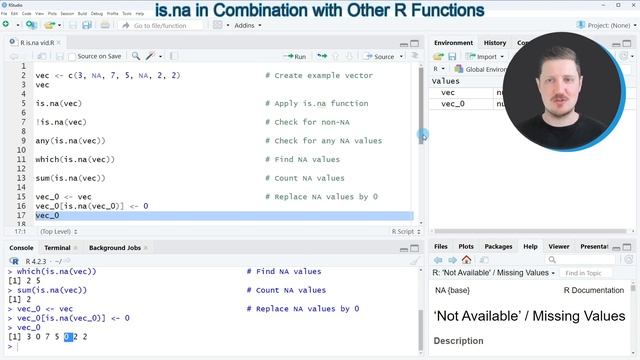This screenshot has width=640, height=360.
Task: Select the vec_0 variable in Environment
Action: (453, 104)
